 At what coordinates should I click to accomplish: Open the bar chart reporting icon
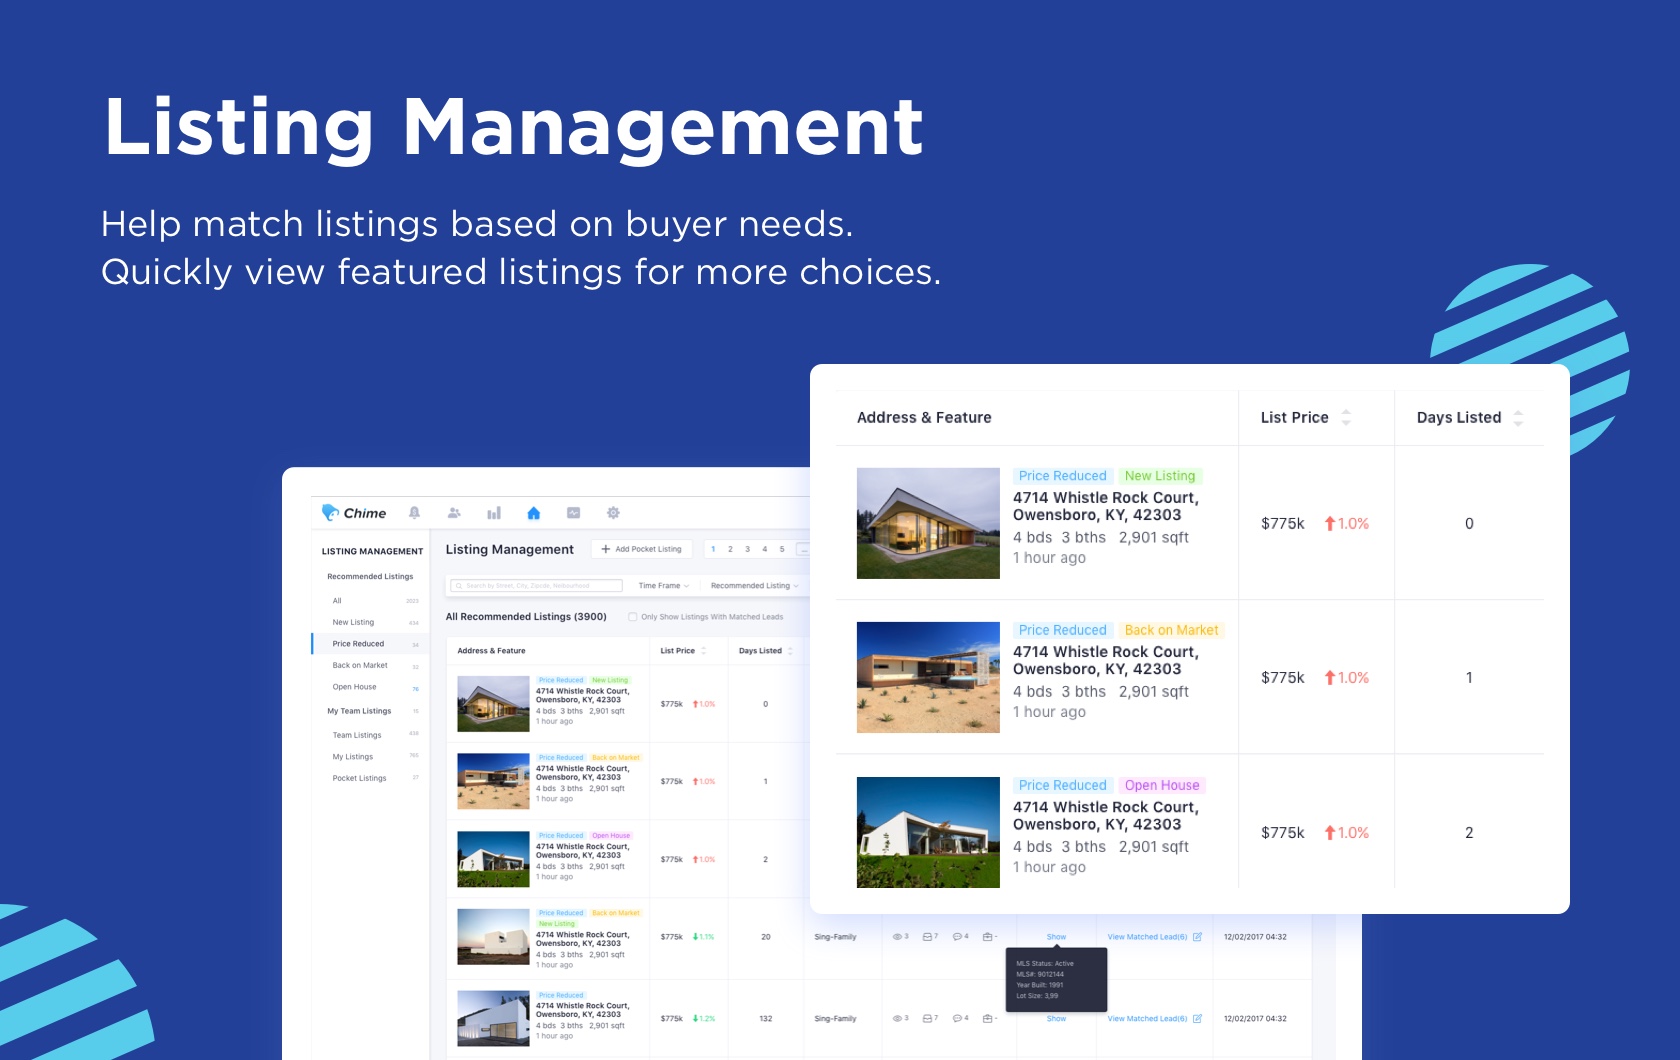click(493, 513)
